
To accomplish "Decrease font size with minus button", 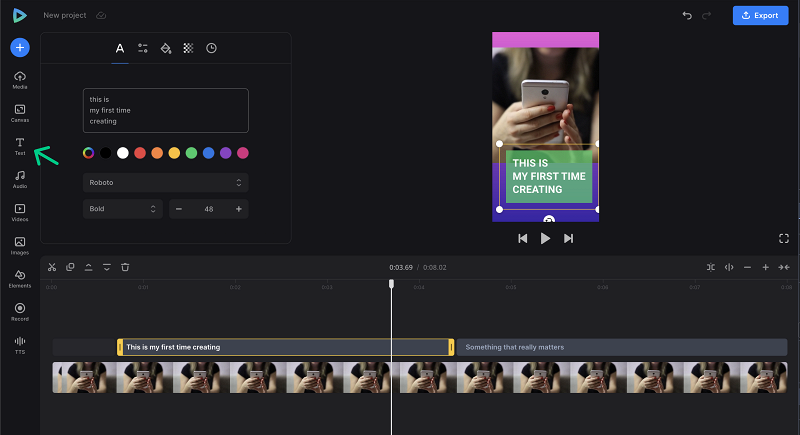I will 179,209.
